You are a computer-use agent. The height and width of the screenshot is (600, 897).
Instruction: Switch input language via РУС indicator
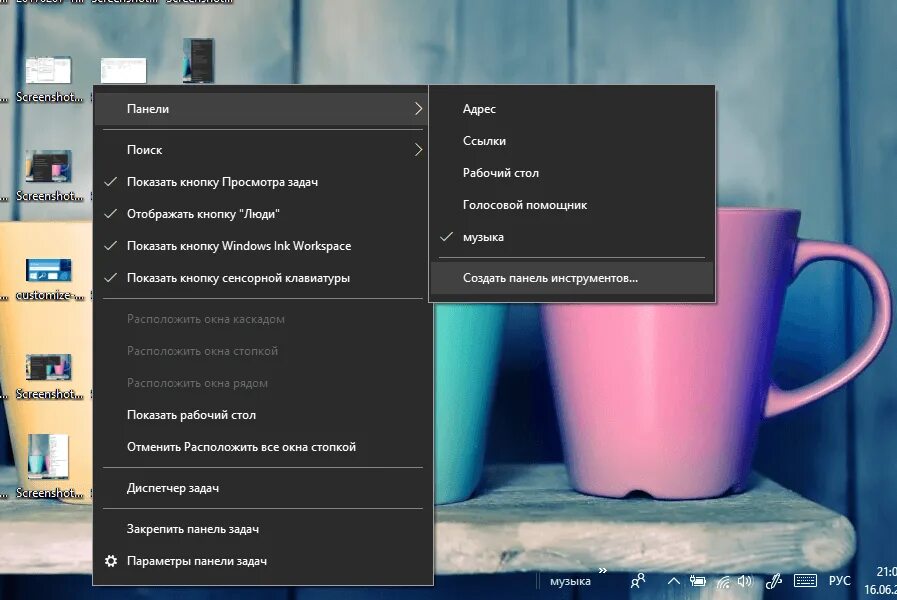click(x=839, y=581)
